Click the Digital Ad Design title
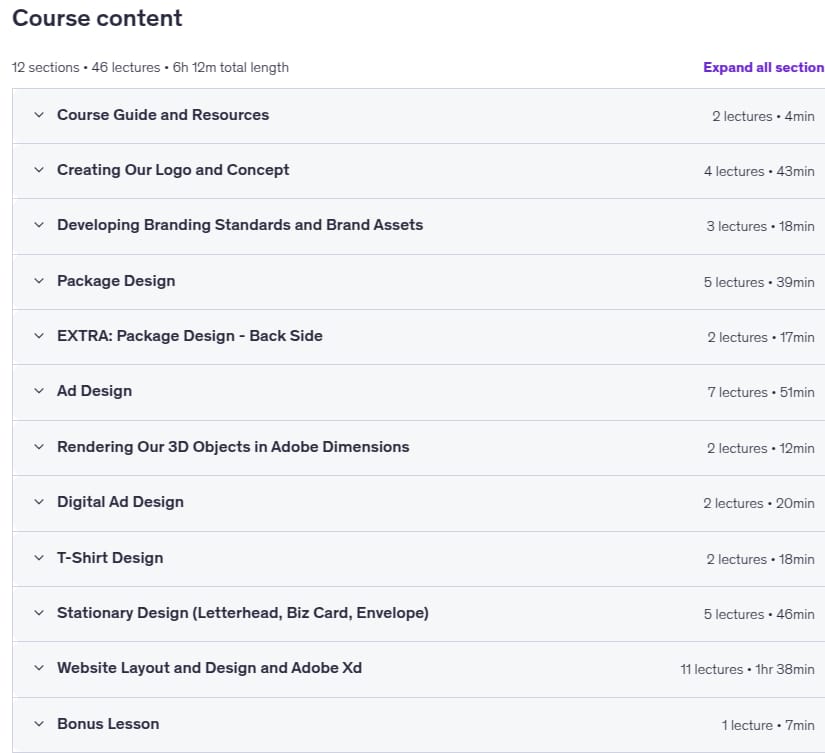825x753 pixels. pyautogui.click(x=120, y=502)
